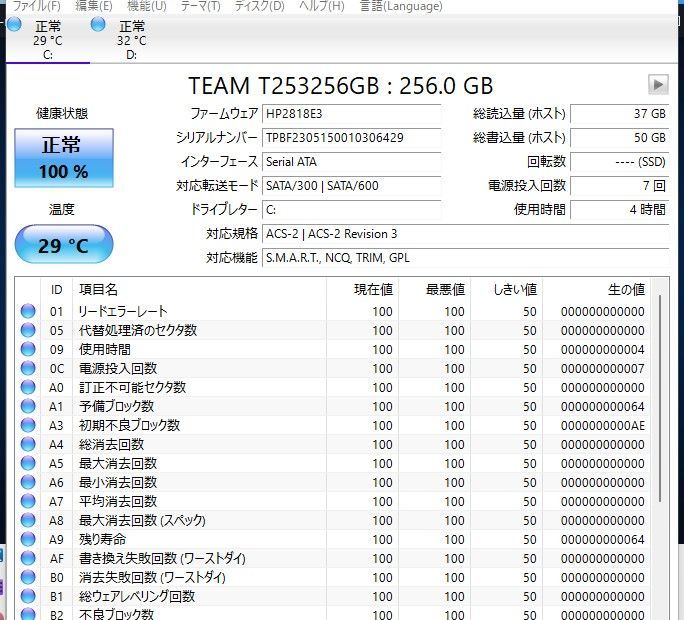684x620 pixels.
Task: Select raw value 000000000007
Action: 603,369
